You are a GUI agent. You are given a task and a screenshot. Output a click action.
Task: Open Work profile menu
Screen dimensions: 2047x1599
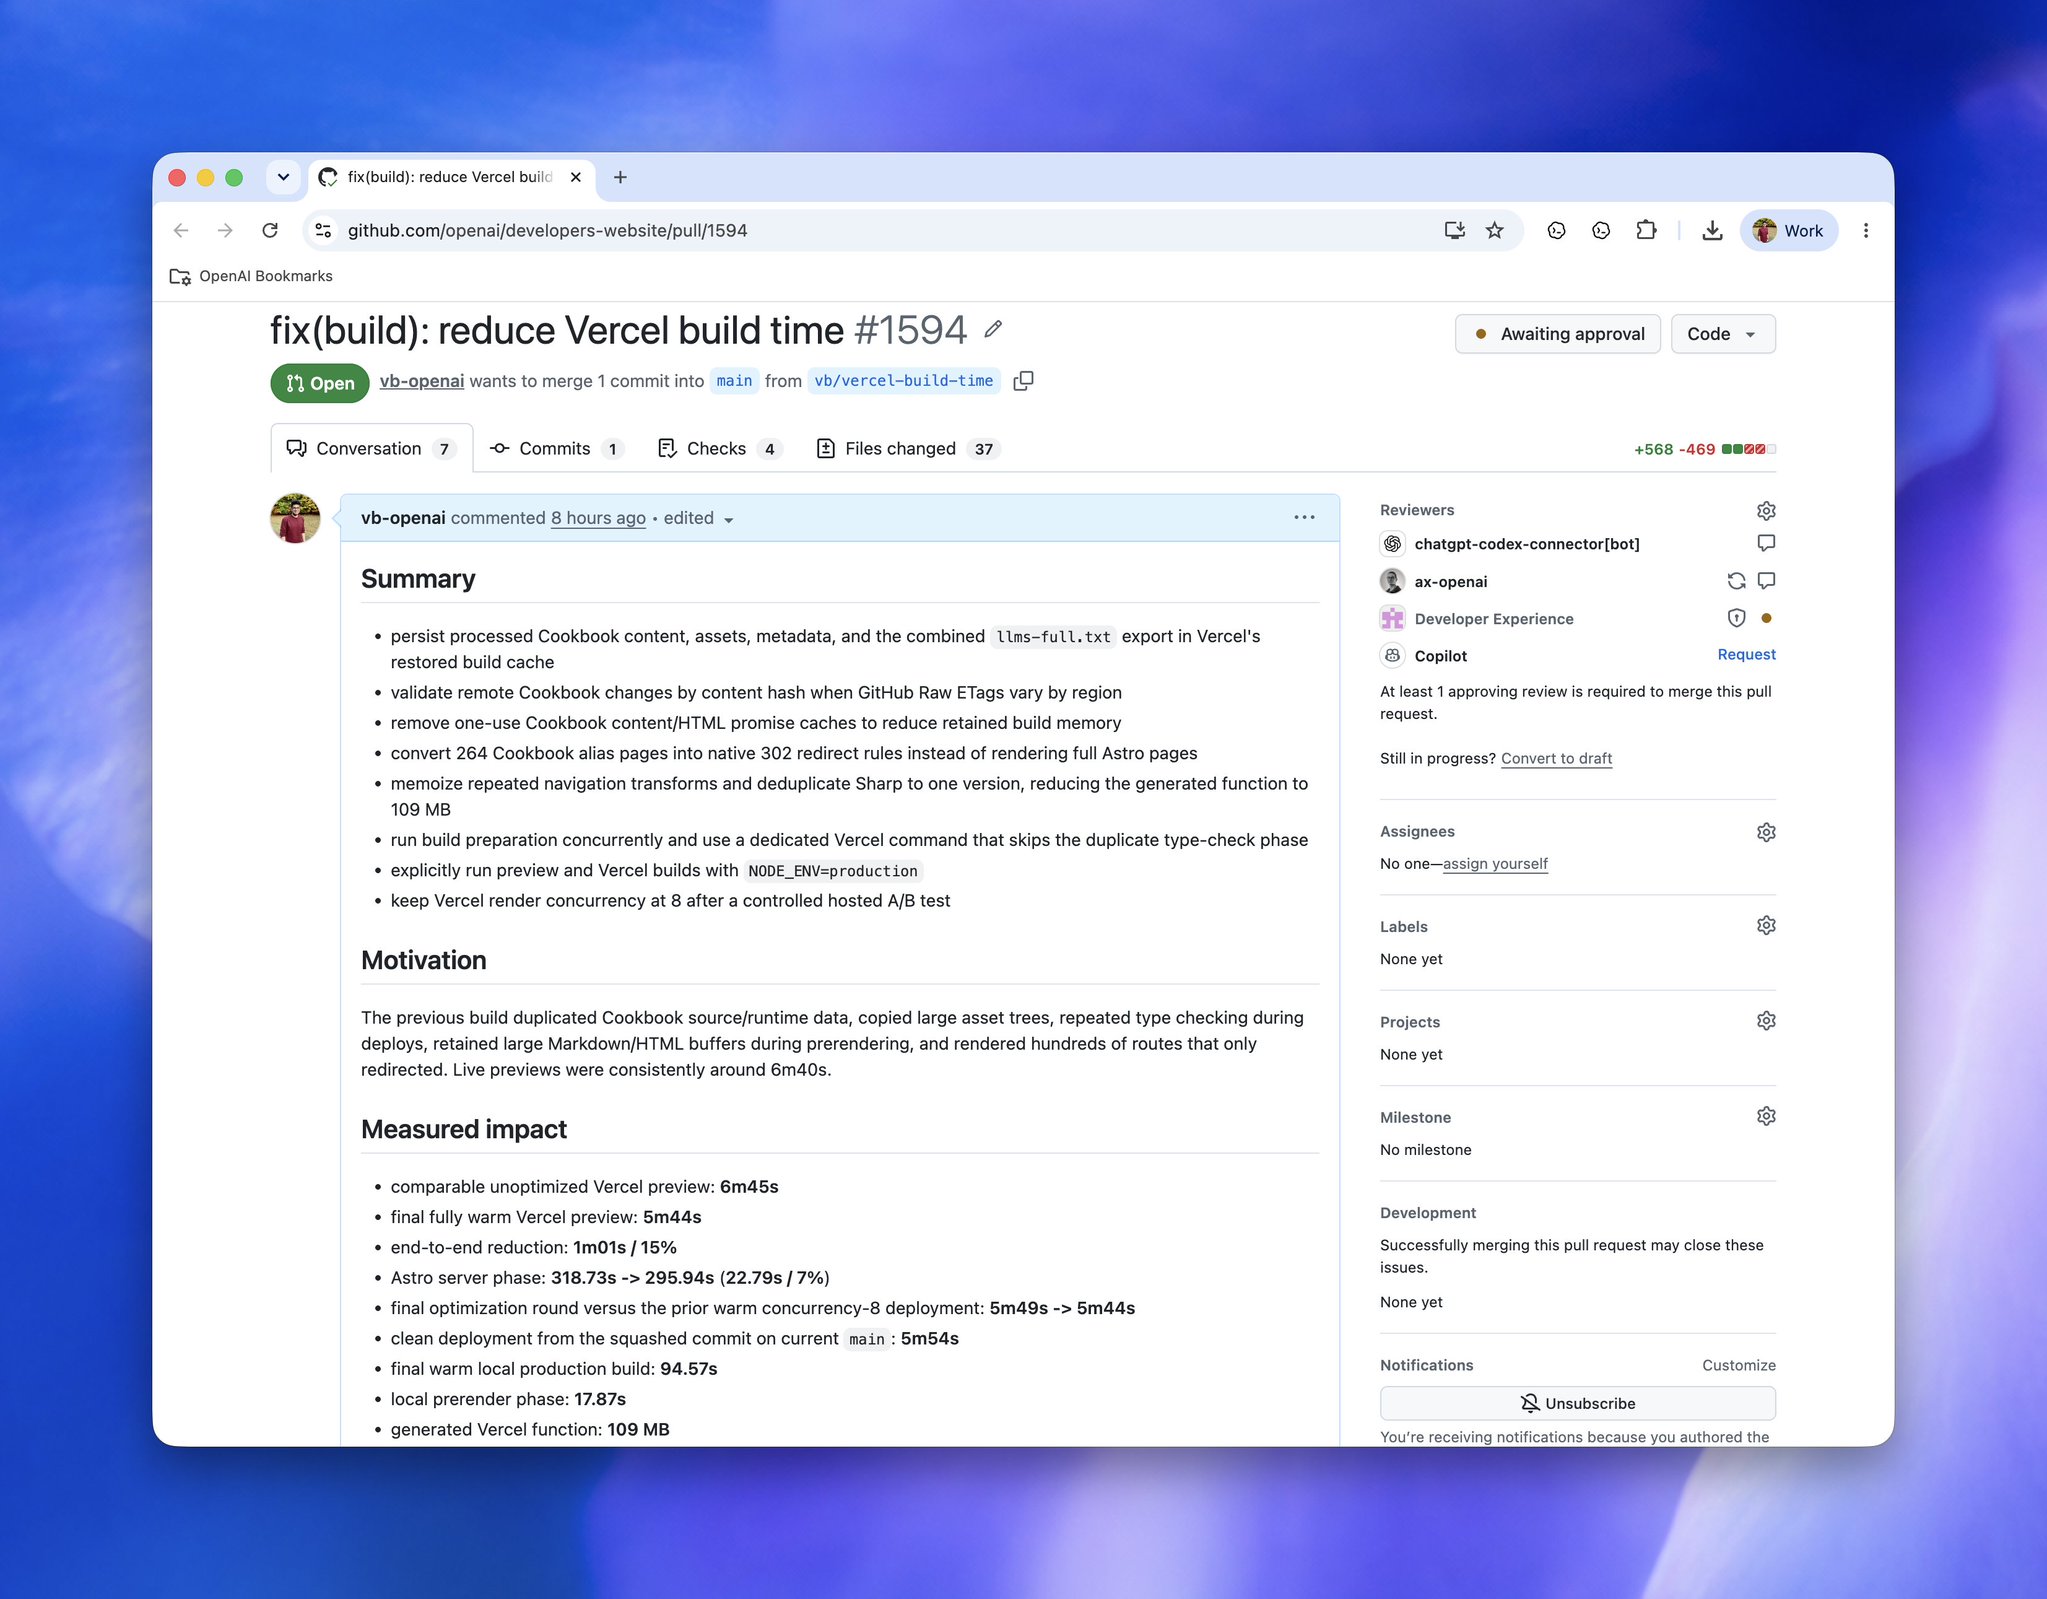pyautogui.click(x=1788, y=230)
